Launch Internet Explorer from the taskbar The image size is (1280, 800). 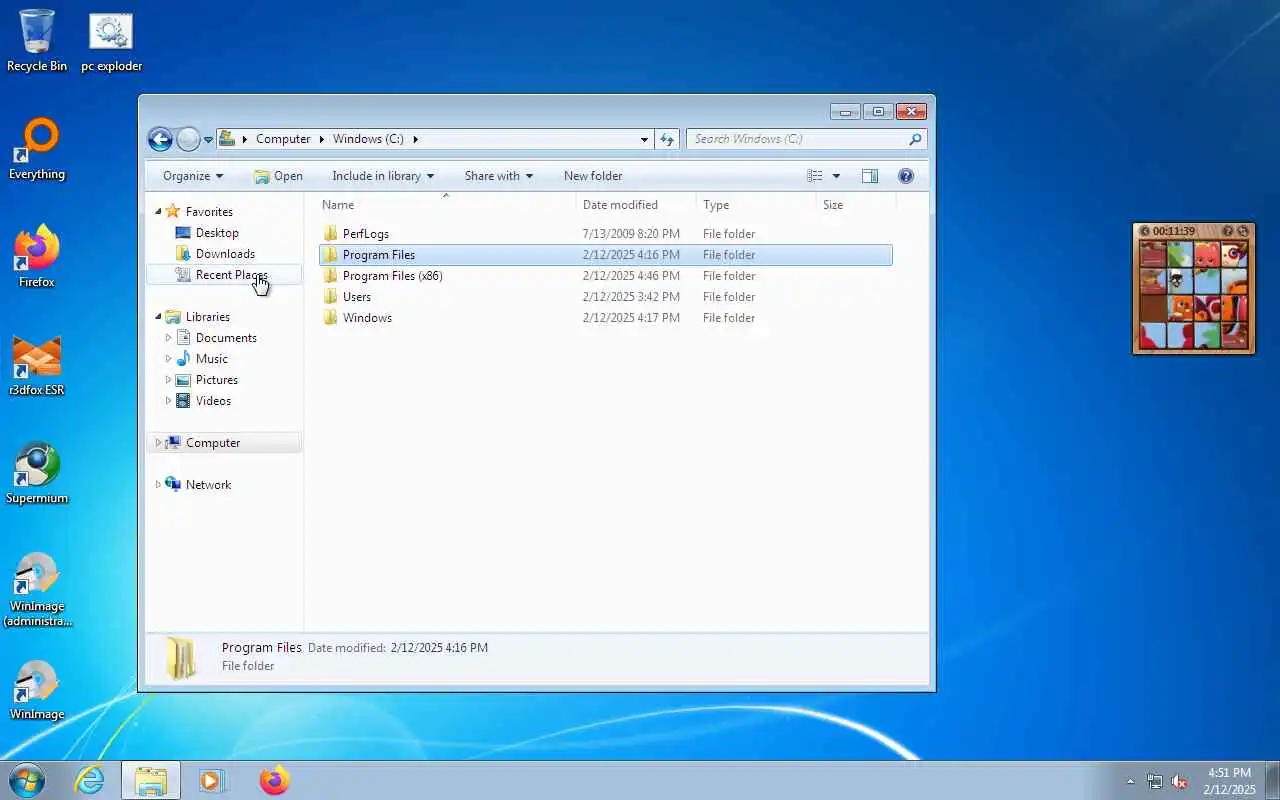[90, 780]
